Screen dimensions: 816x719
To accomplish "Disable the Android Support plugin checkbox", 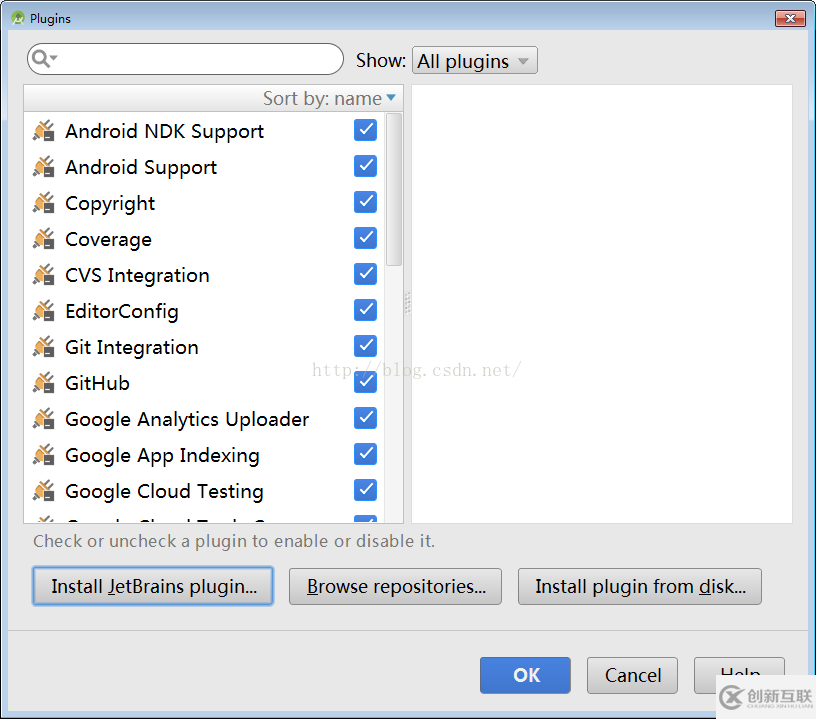I will tap(365, 166).
